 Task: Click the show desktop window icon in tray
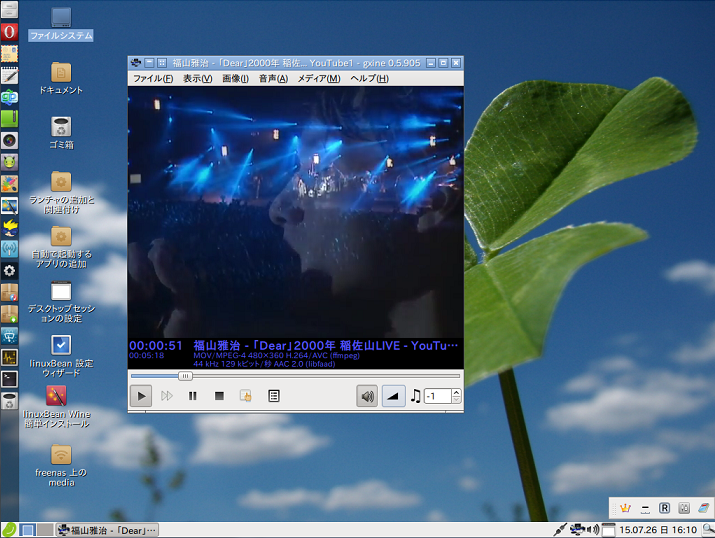608,530
